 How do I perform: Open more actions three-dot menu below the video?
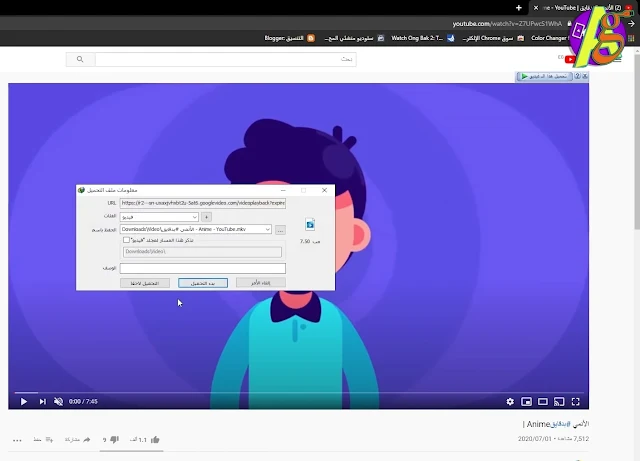tap(17, 440)
